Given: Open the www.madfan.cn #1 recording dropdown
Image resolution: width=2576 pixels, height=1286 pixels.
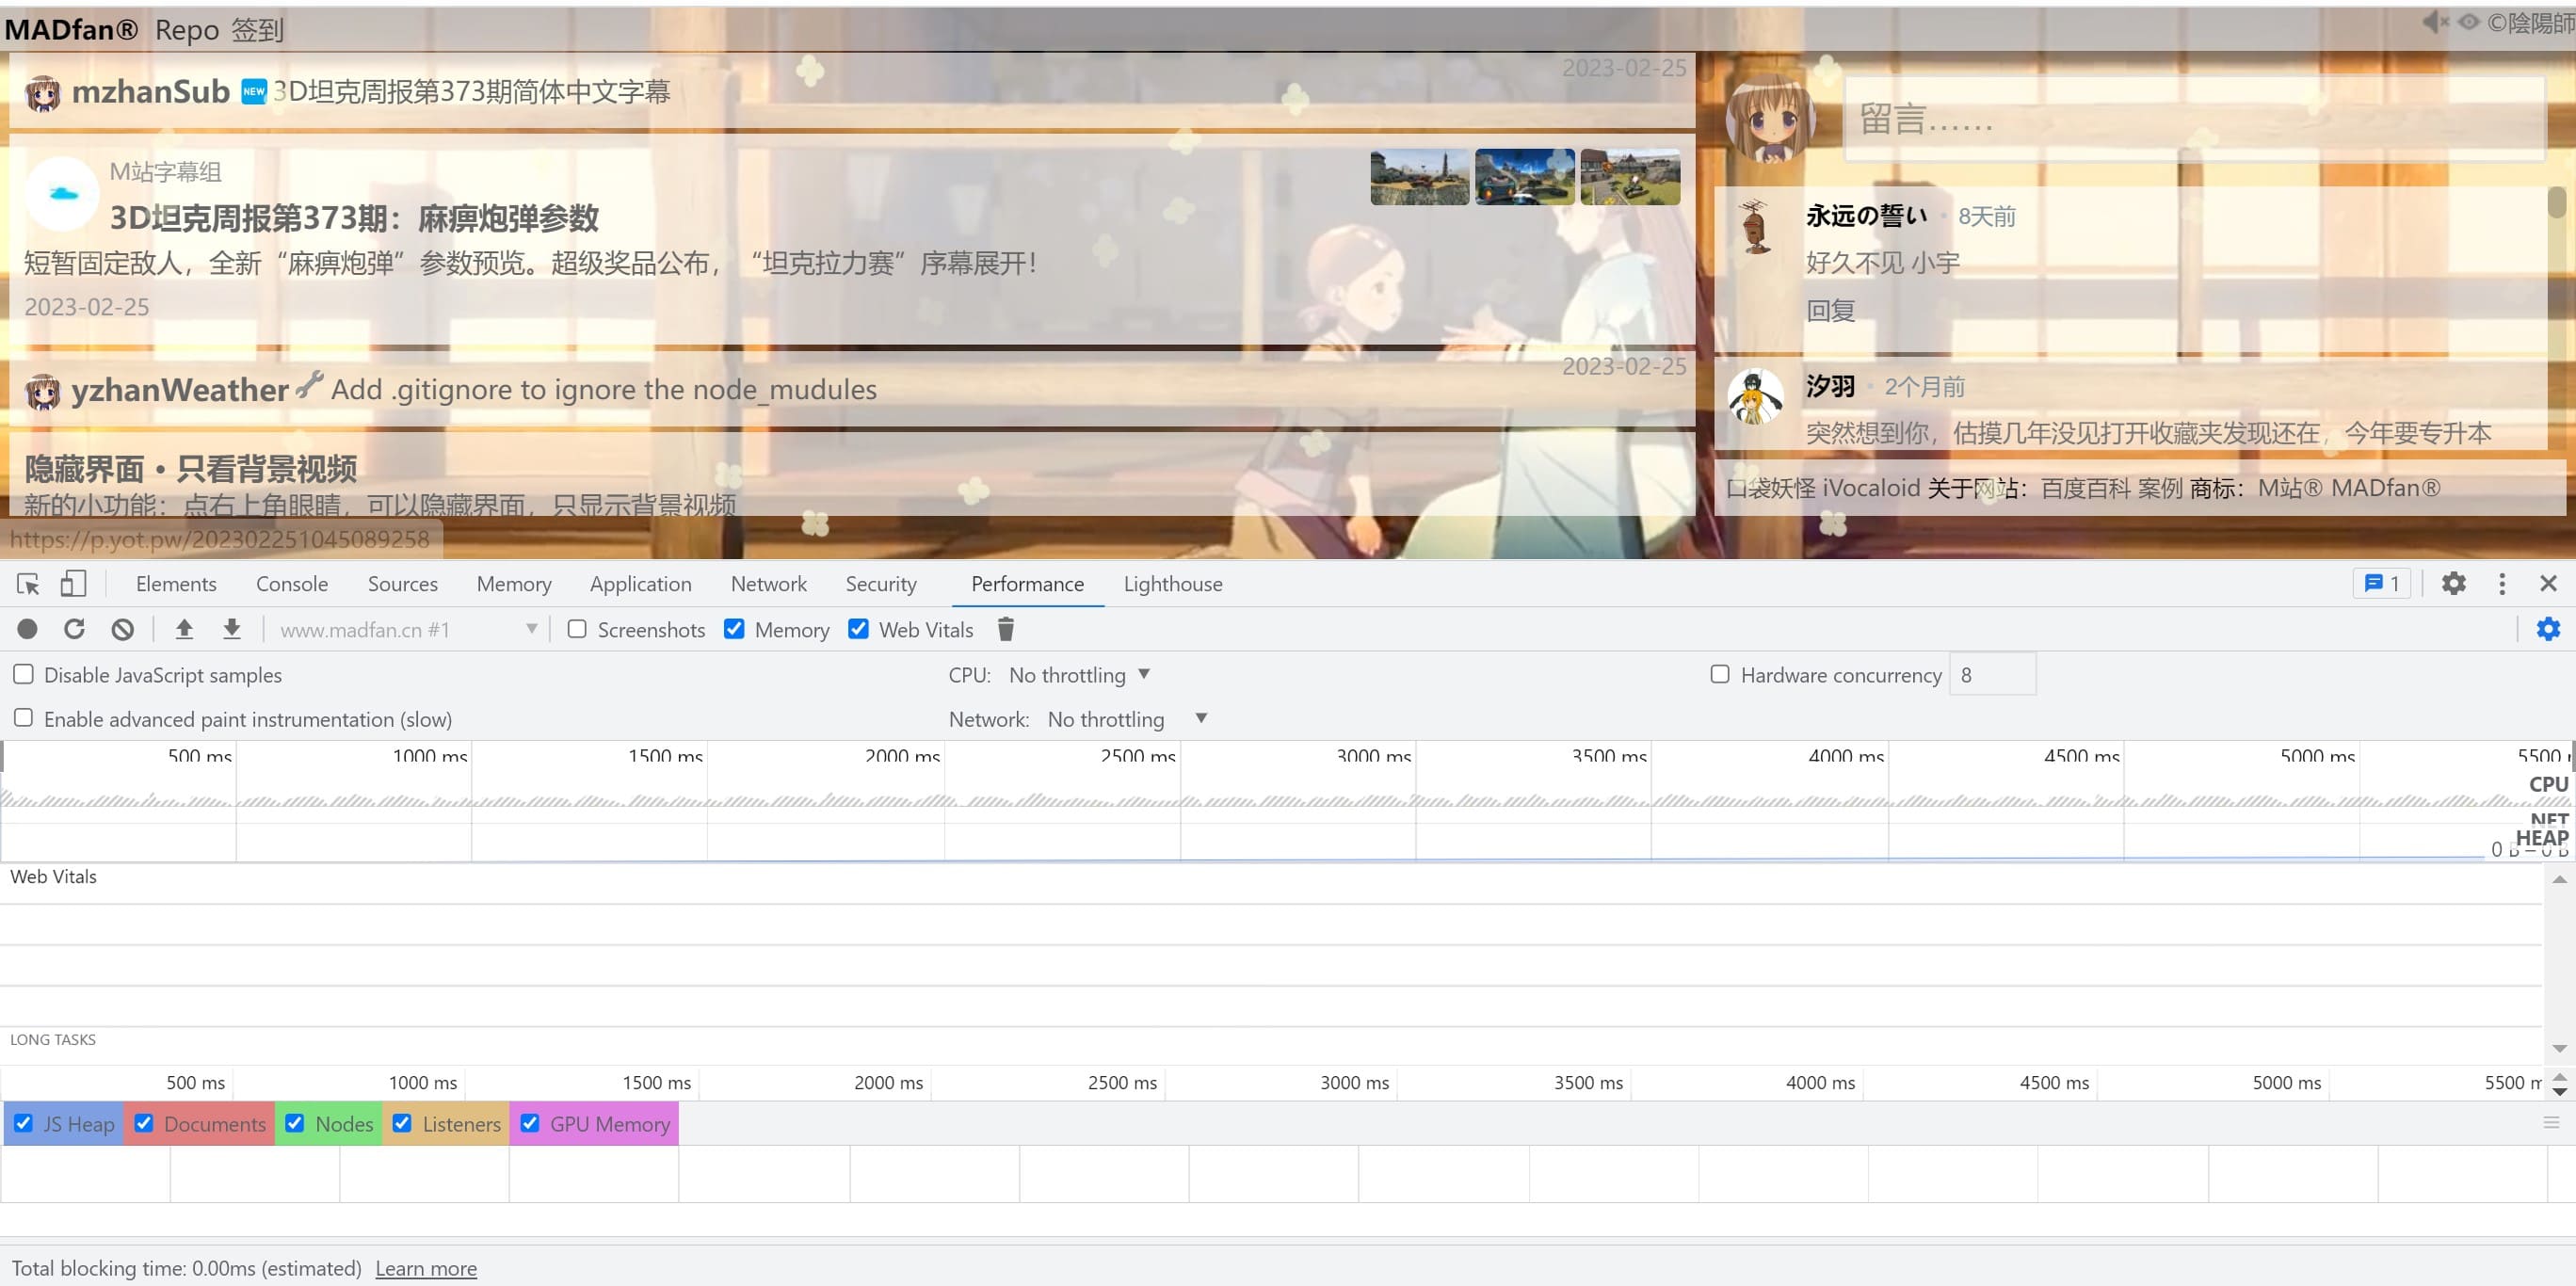Looking at the screenshot, I should tap(407, 629).
